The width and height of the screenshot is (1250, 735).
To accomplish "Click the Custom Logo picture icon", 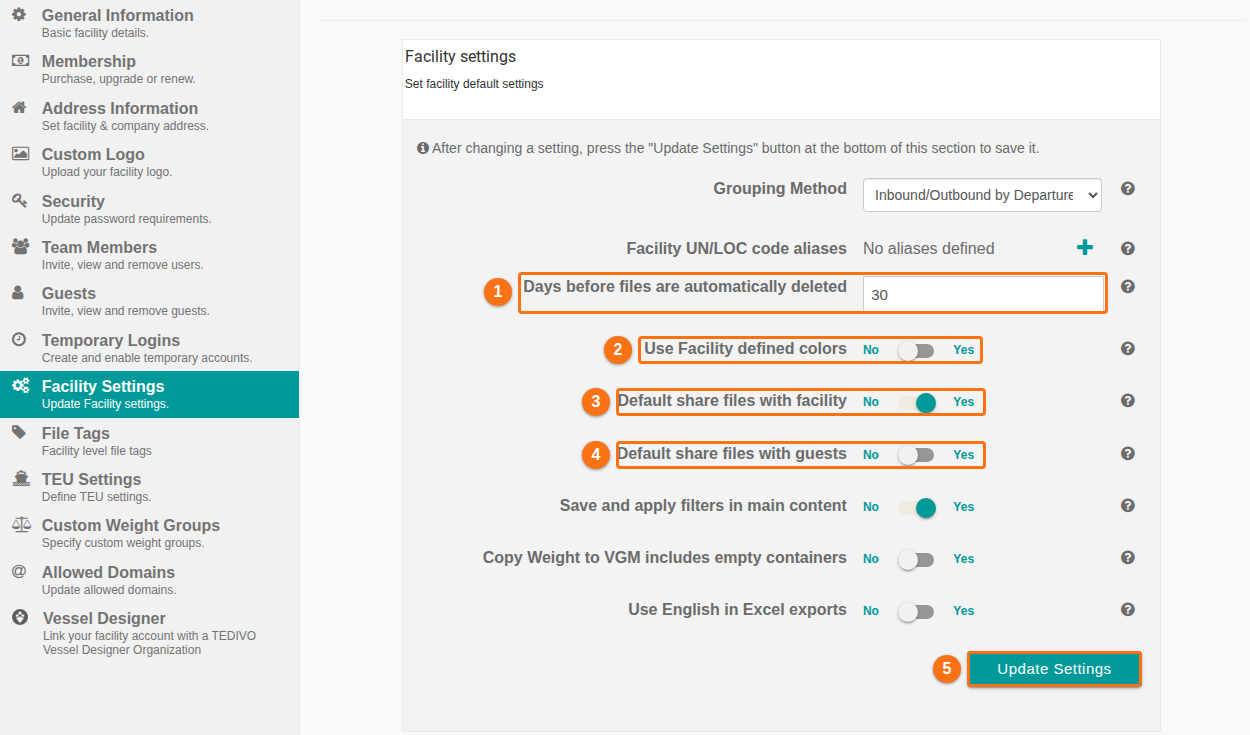I will point(20,154).
